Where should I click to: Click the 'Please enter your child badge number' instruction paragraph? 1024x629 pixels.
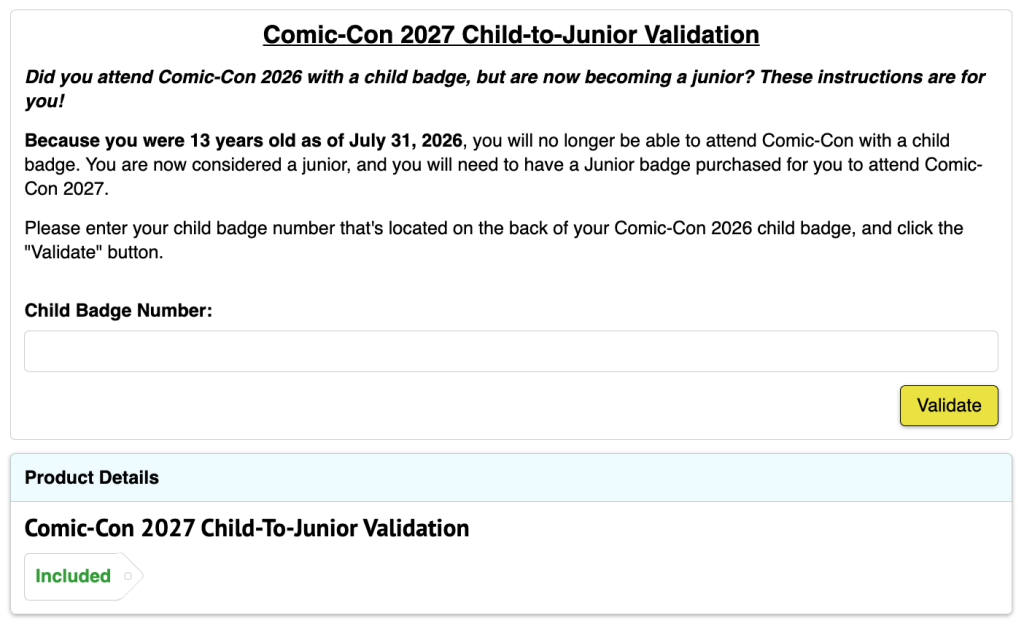tap(494, 240)
